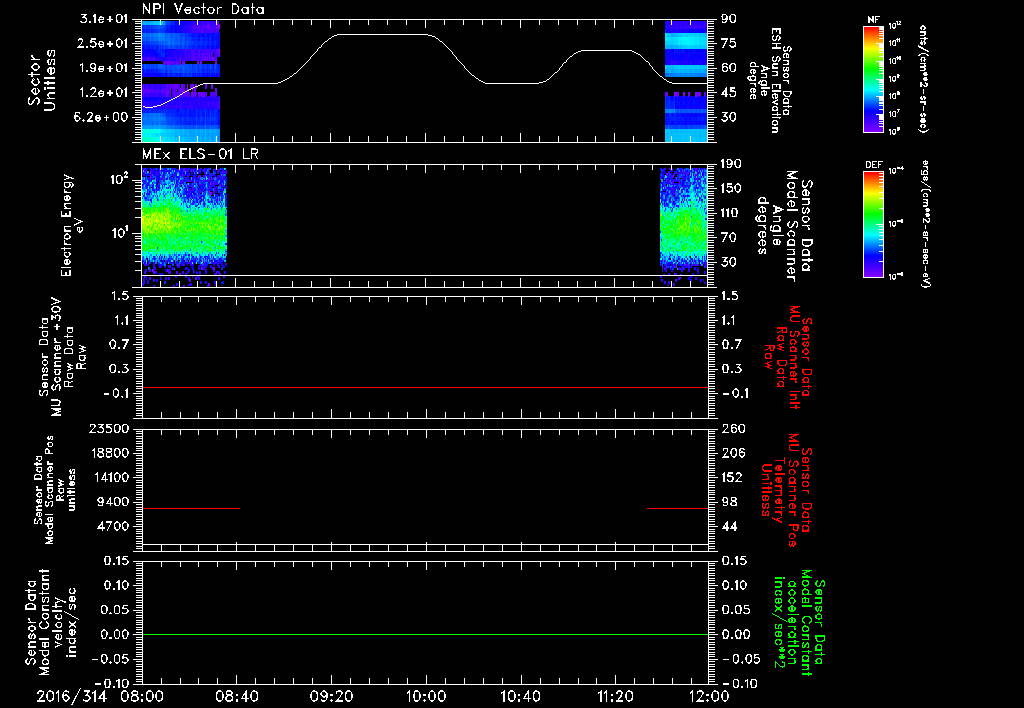
Task: Click the 10:00 time axis label
Action: pyautogui.click(x=426, y=696)
